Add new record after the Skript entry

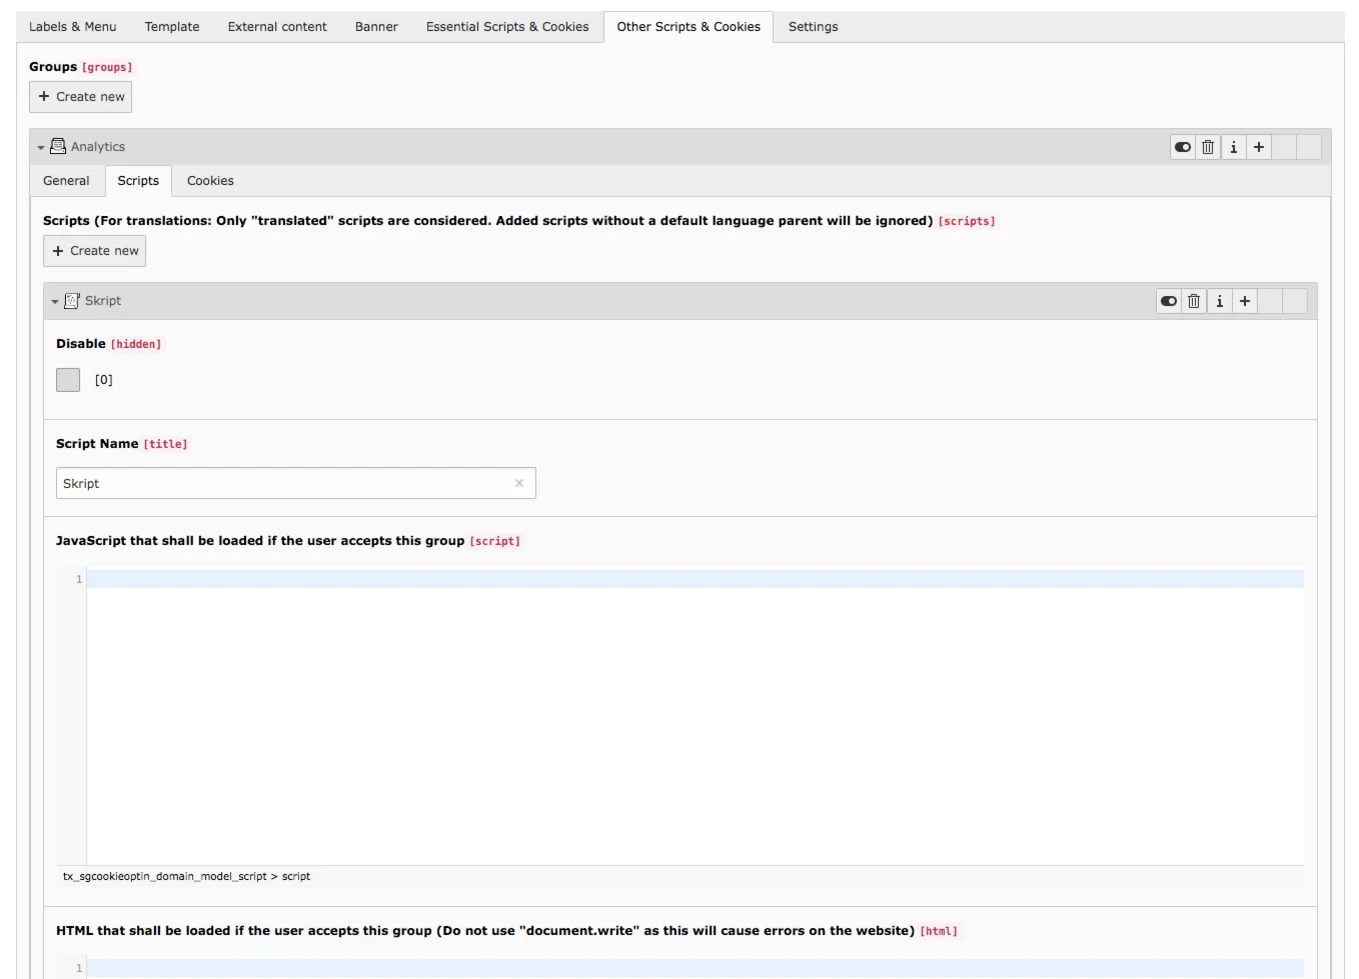click(1244, 300)
